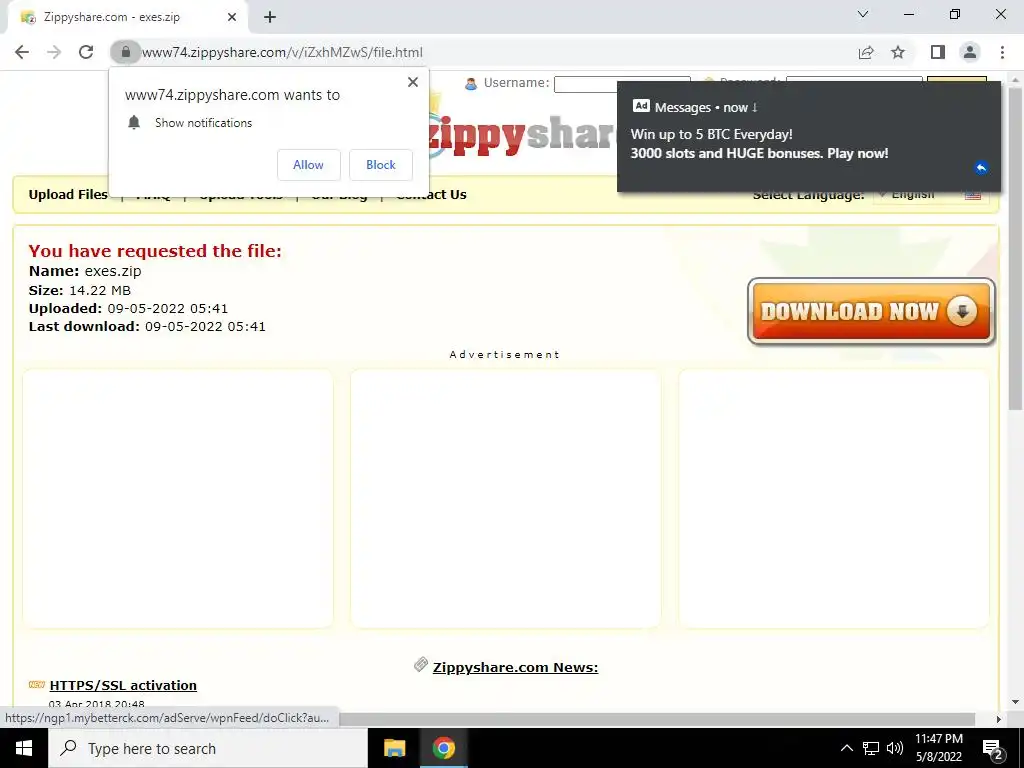Click the vertical page scrollbar thumb
This screenshot has height=768, width=1024.
coord(1015,248)
